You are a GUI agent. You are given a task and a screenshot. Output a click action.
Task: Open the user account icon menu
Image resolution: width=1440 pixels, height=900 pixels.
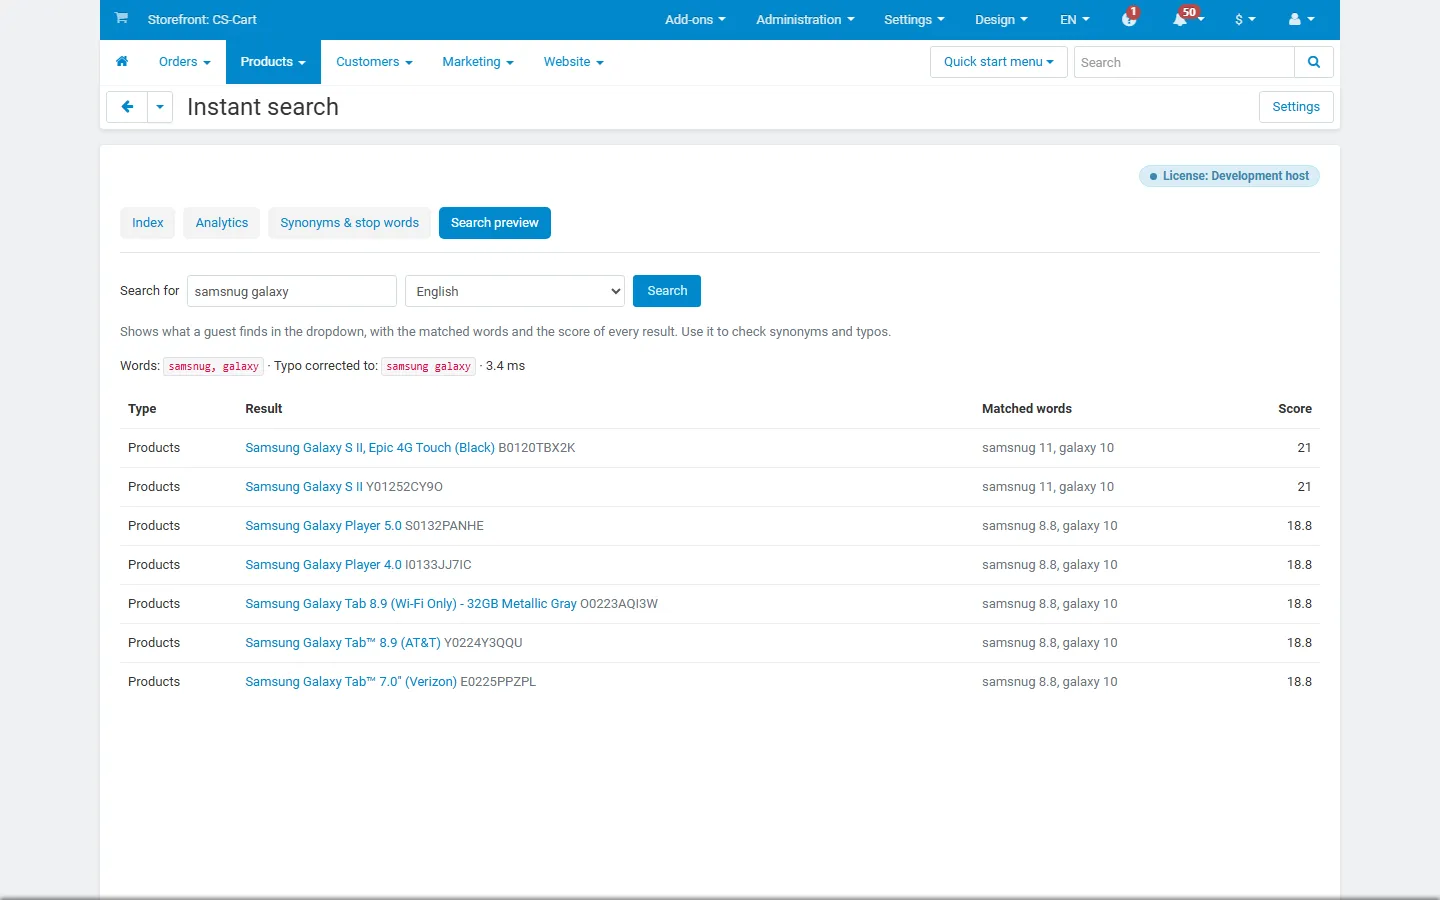coord(1301,19)
